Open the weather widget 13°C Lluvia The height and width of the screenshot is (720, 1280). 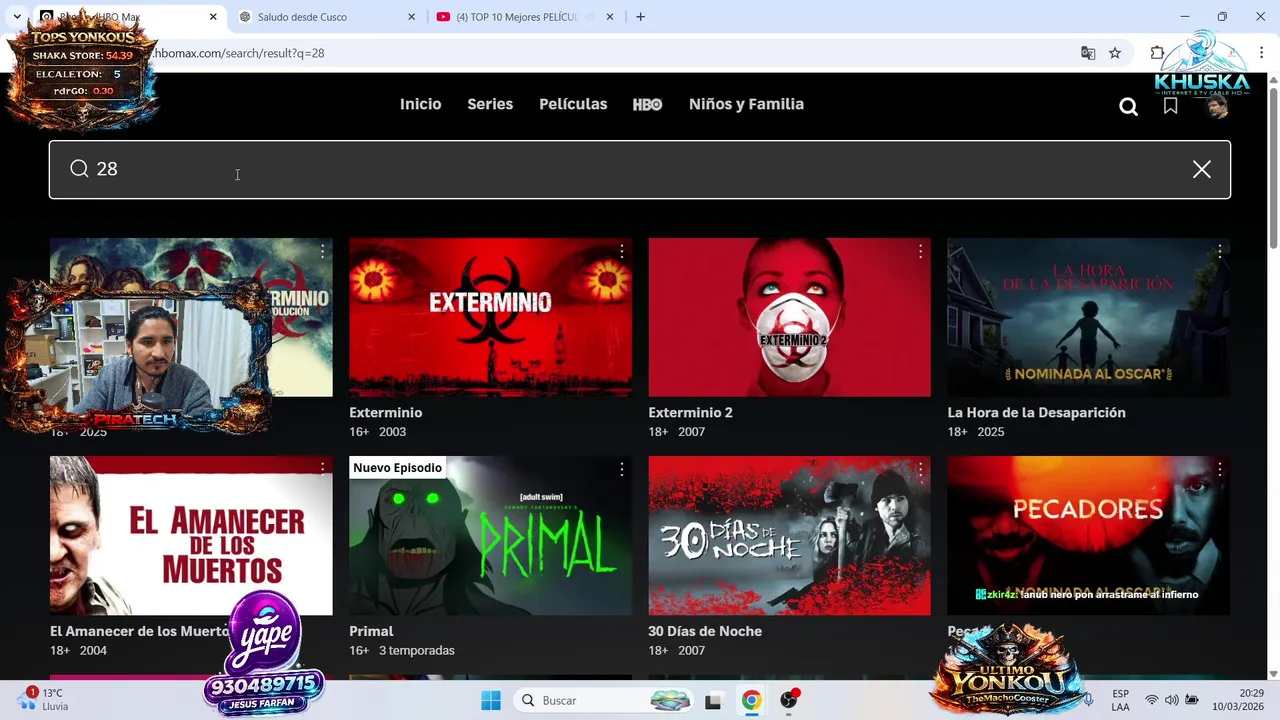tap(45, 700)
